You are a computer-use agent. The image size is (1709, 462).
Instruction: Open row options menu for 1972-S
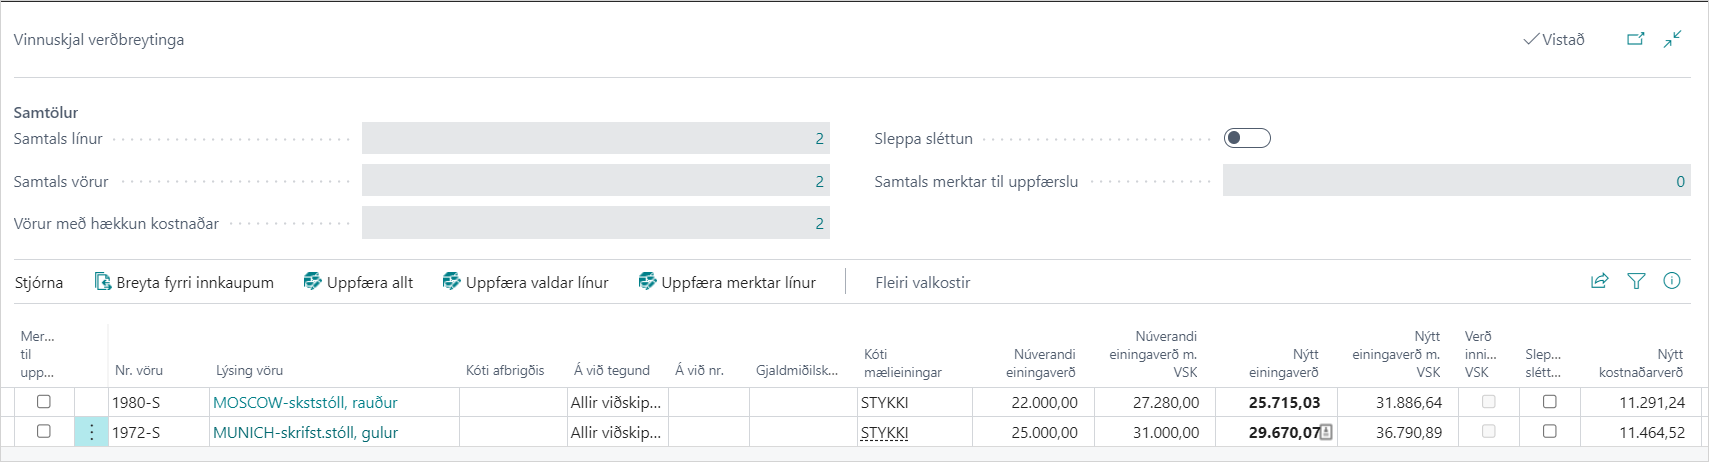point(91,432)
